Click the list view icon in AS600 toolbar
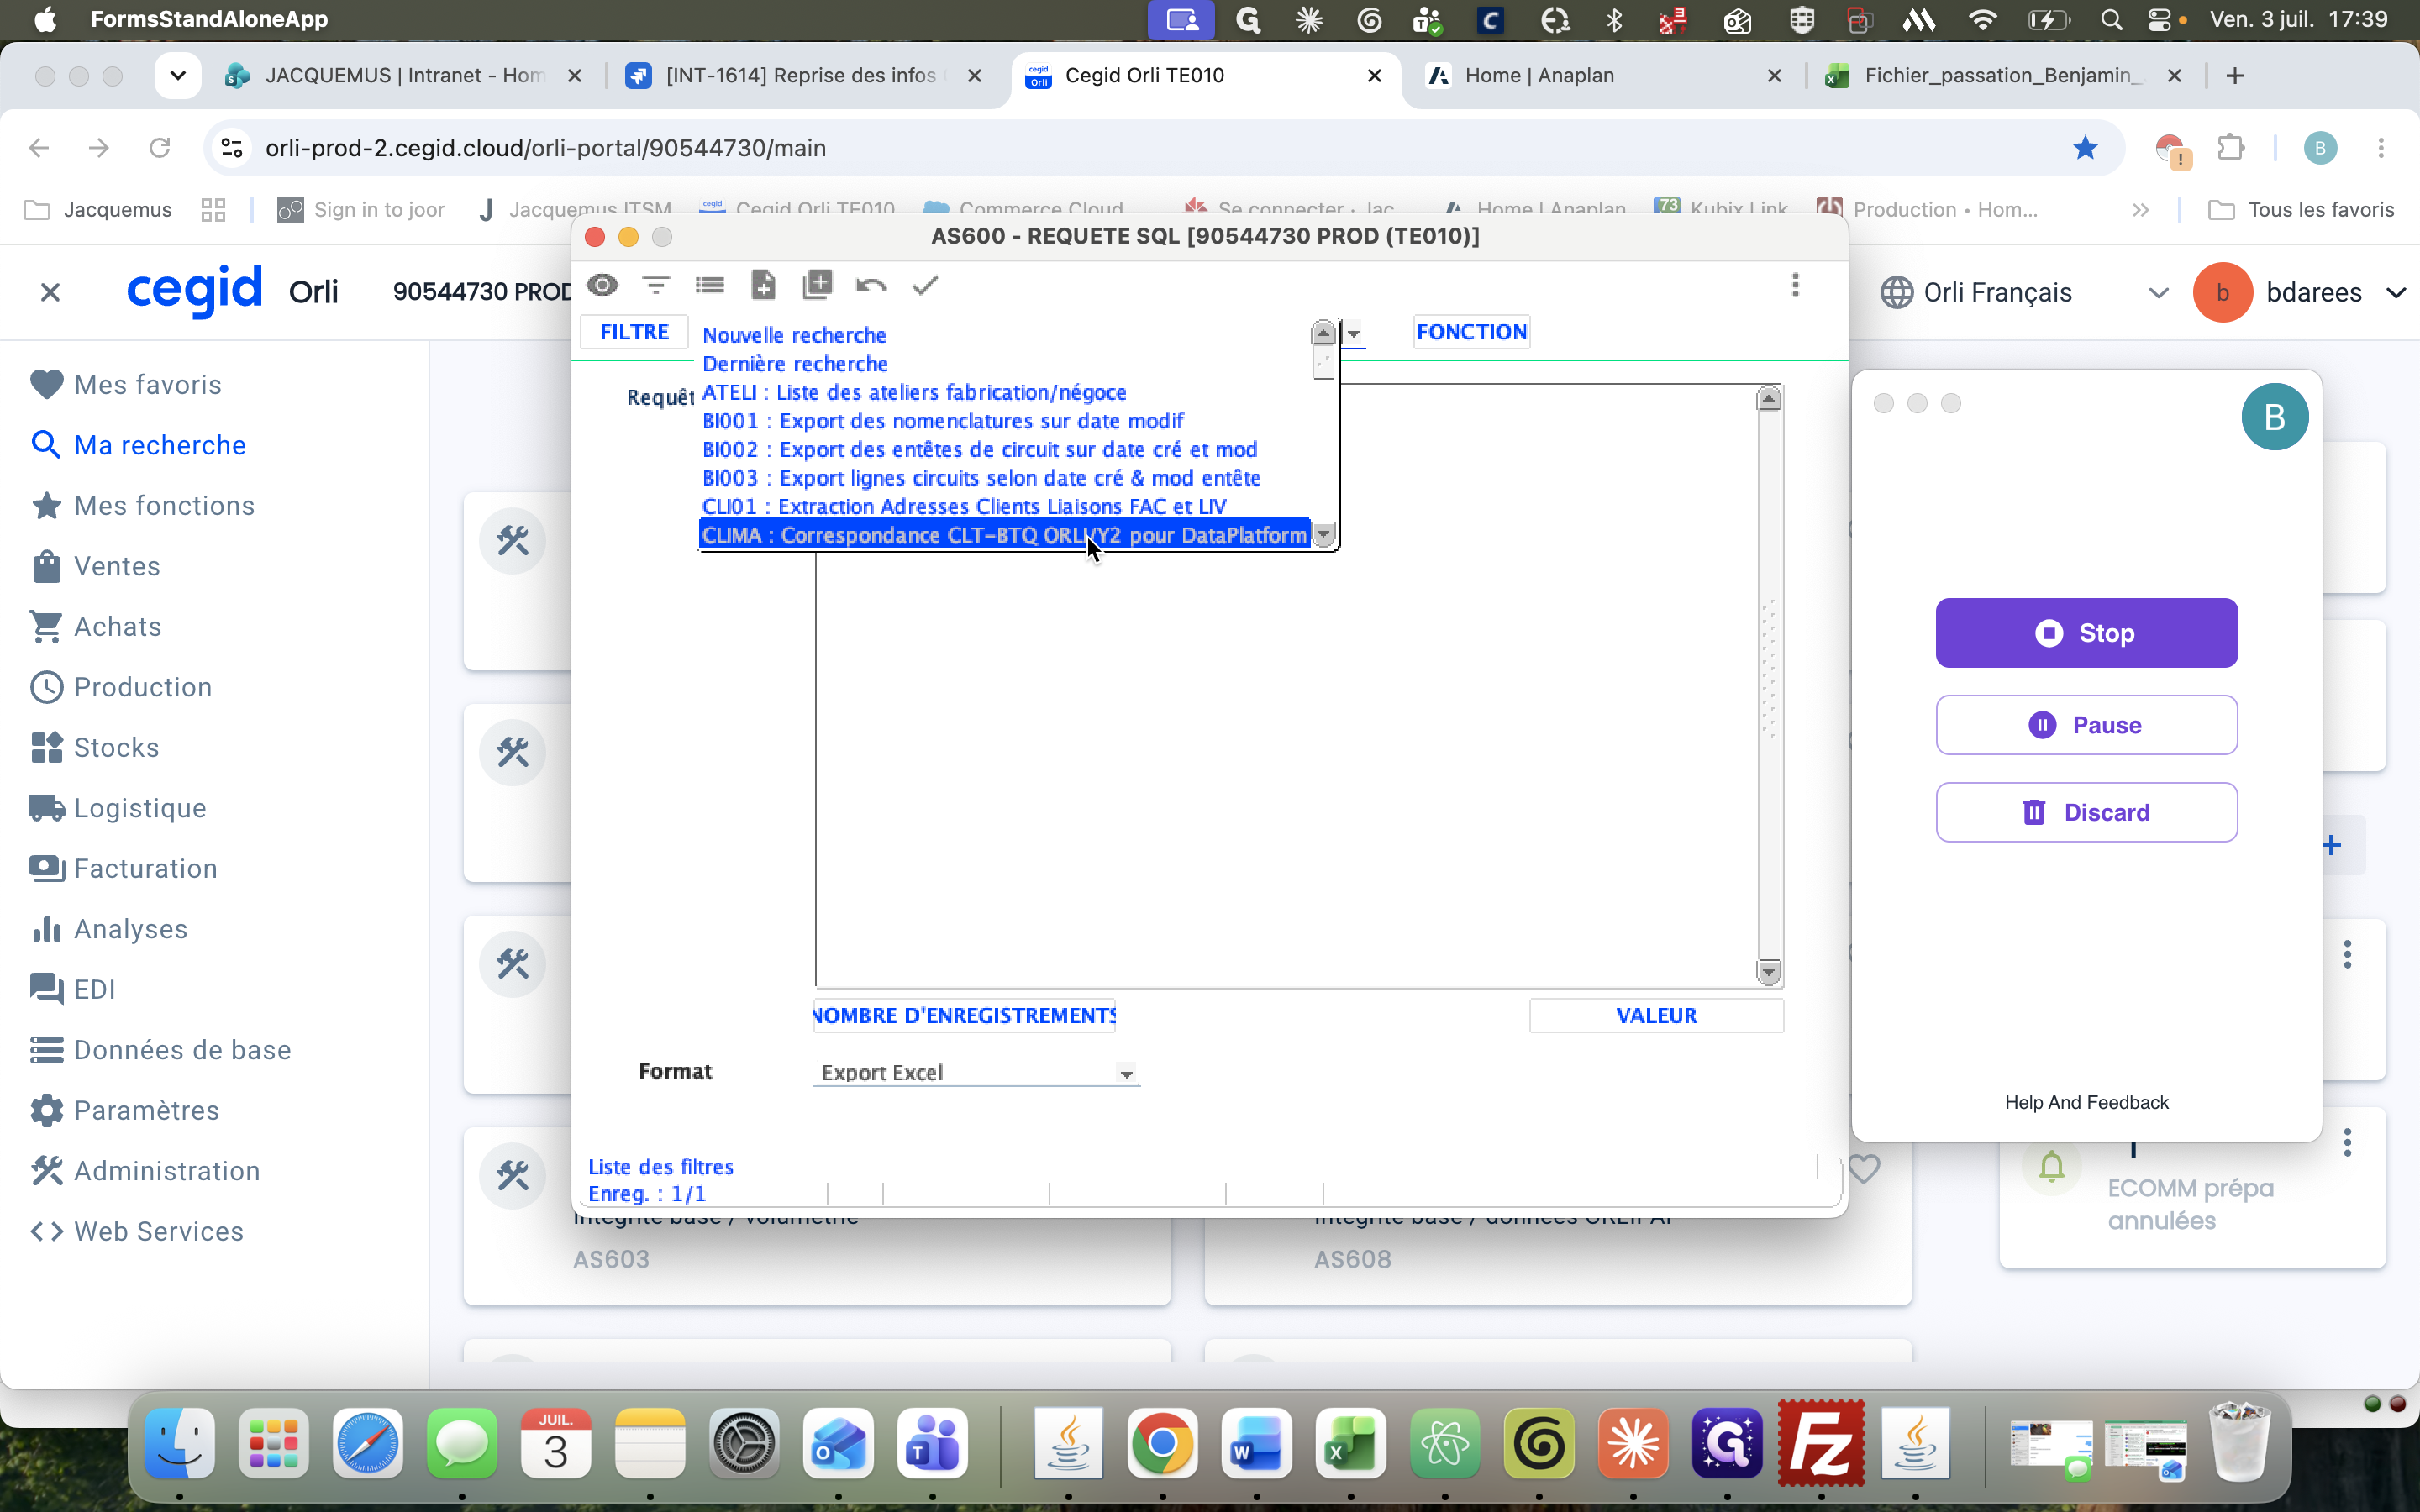Image resolution: width=2420 pixels, height=1512 pixels. [710, 285]
